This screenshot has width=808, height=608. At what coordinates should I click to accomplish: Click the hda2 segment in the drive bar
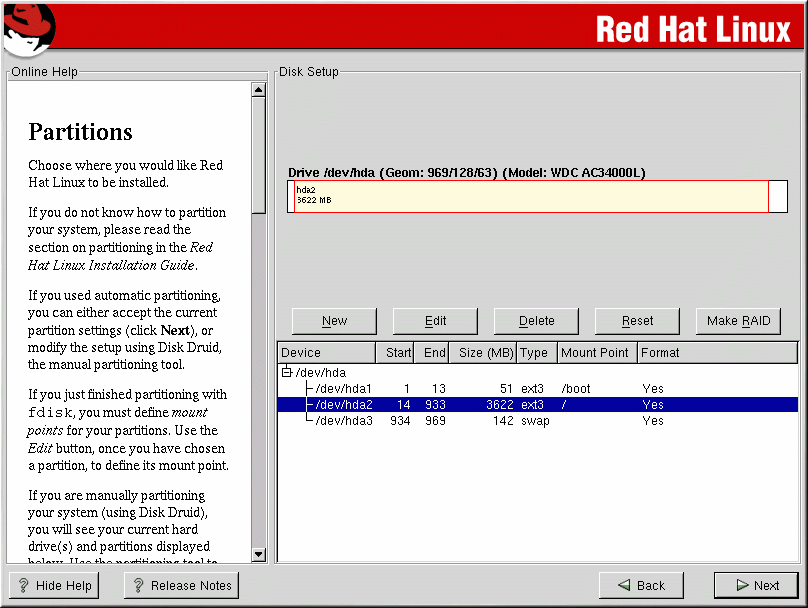530,196
